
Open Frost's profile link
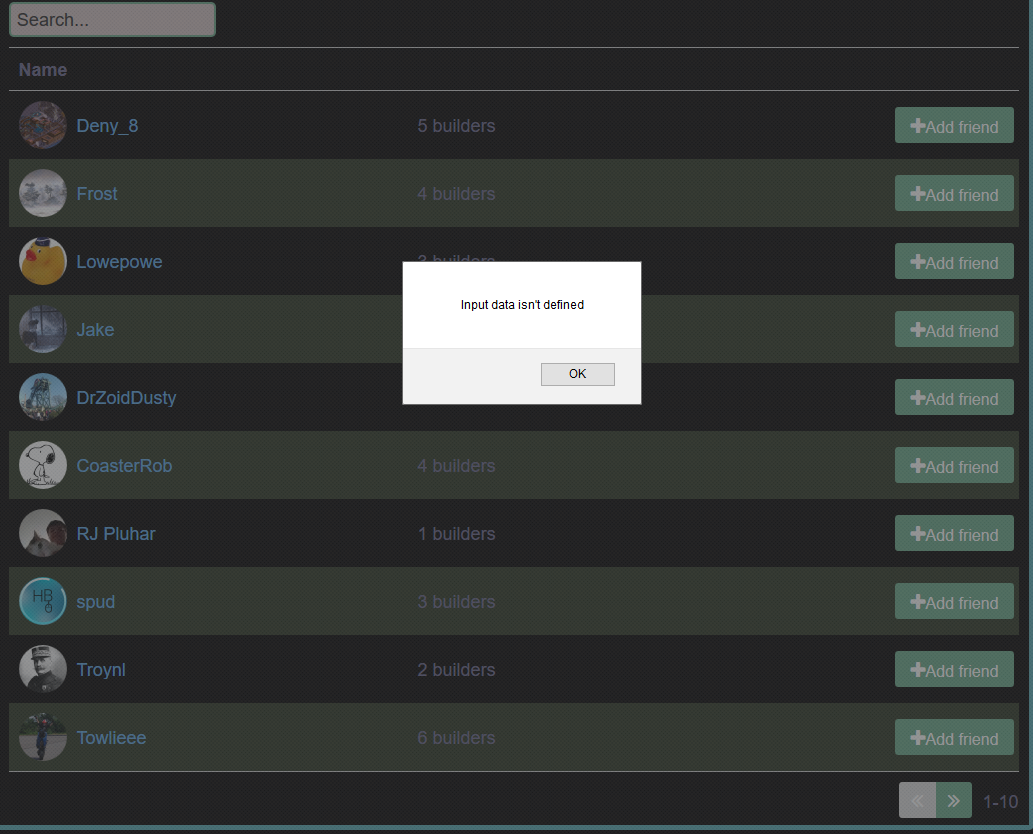coord(97,194)
